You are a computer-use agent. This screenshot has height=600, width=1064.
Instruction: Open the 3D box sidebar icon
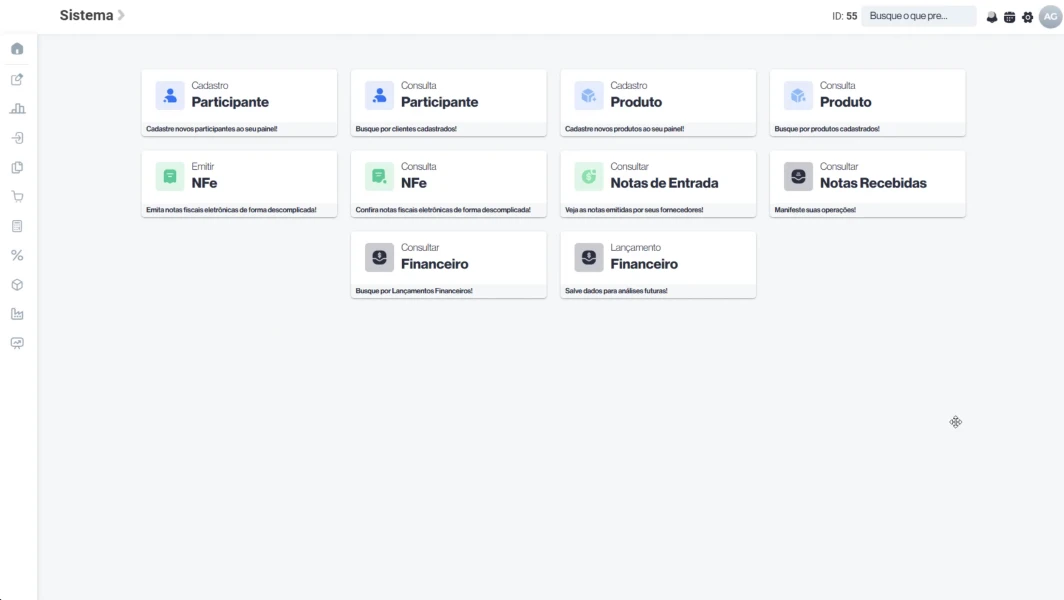click(x=17, y=285)
